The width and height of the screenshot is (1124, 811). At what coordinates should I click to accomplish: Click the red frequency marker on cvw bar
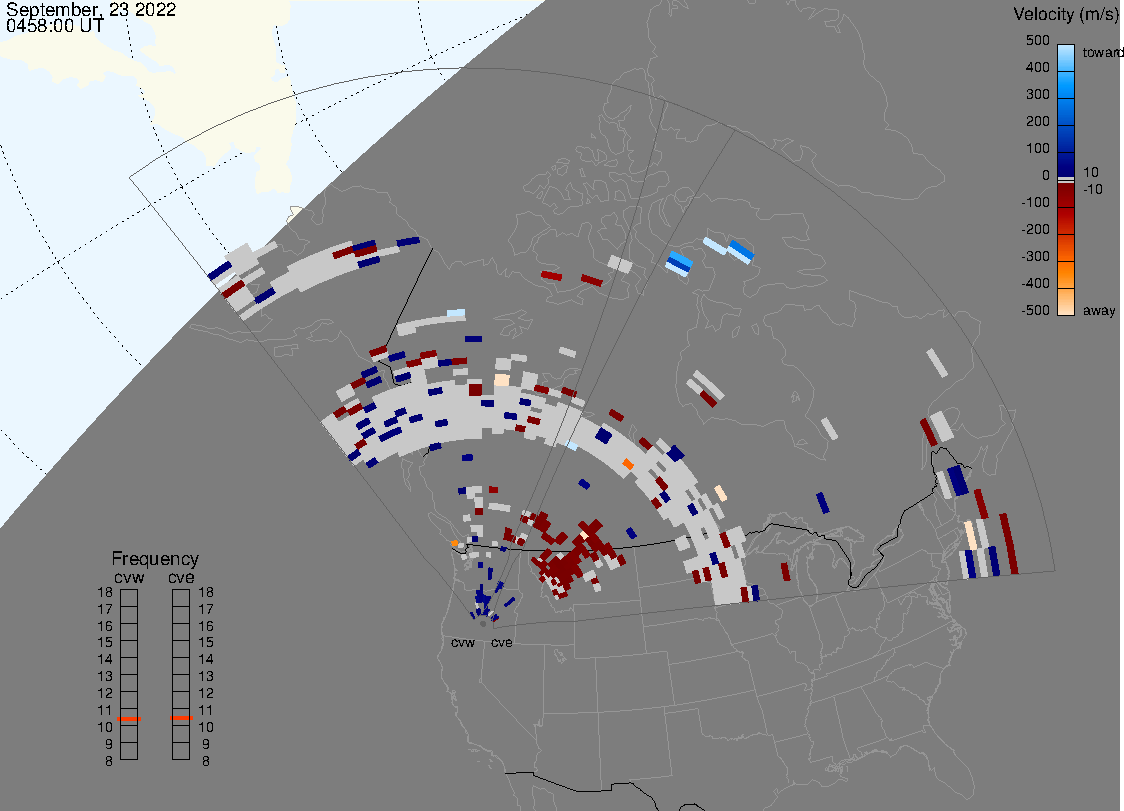(129, 718)
